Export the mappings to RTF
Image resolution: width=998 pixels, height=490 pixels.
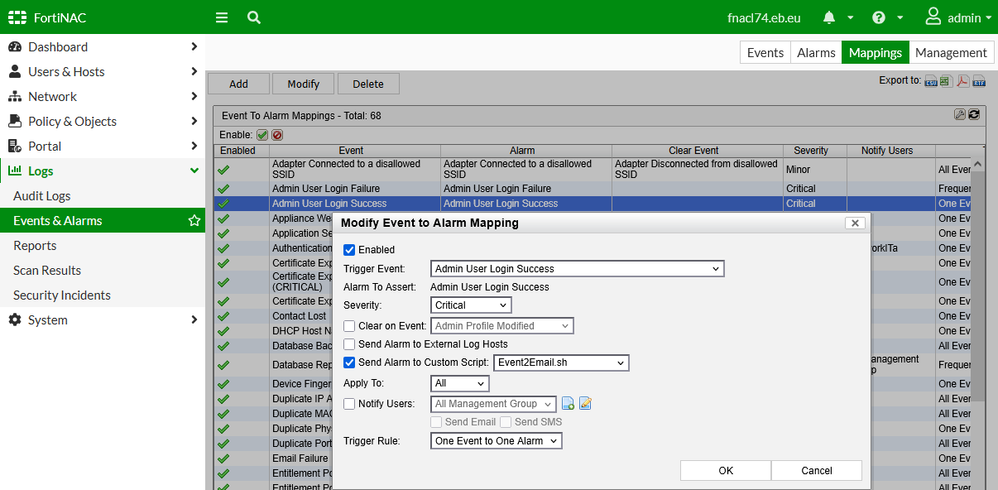click(x=979, y=81)
